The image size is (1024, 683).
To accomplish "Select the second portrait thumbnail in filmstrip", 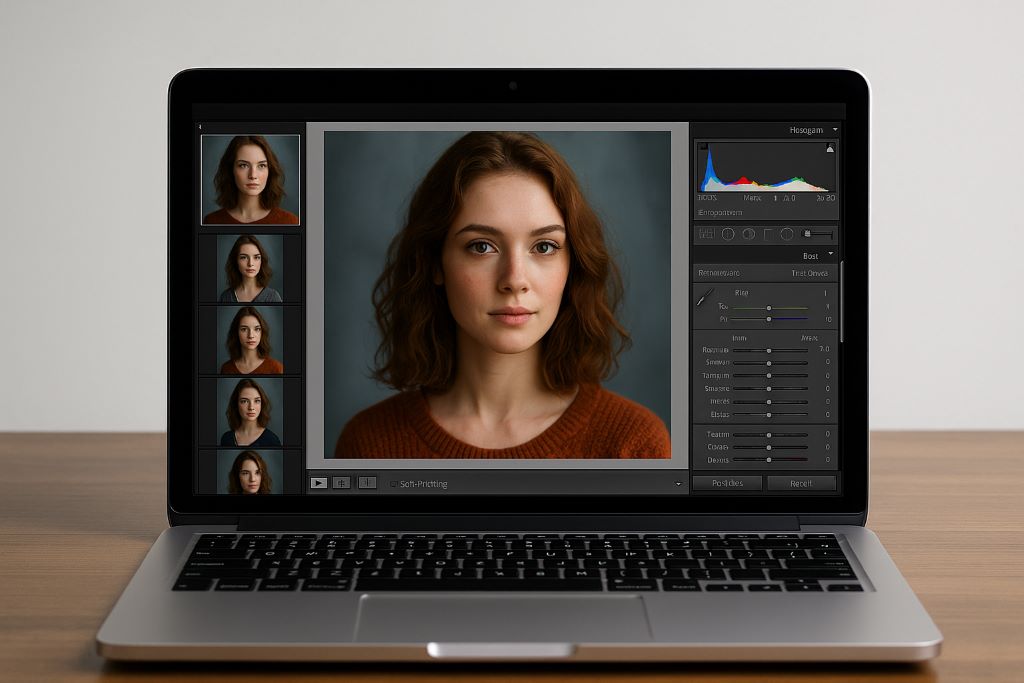I will click(x=250, y=268).
